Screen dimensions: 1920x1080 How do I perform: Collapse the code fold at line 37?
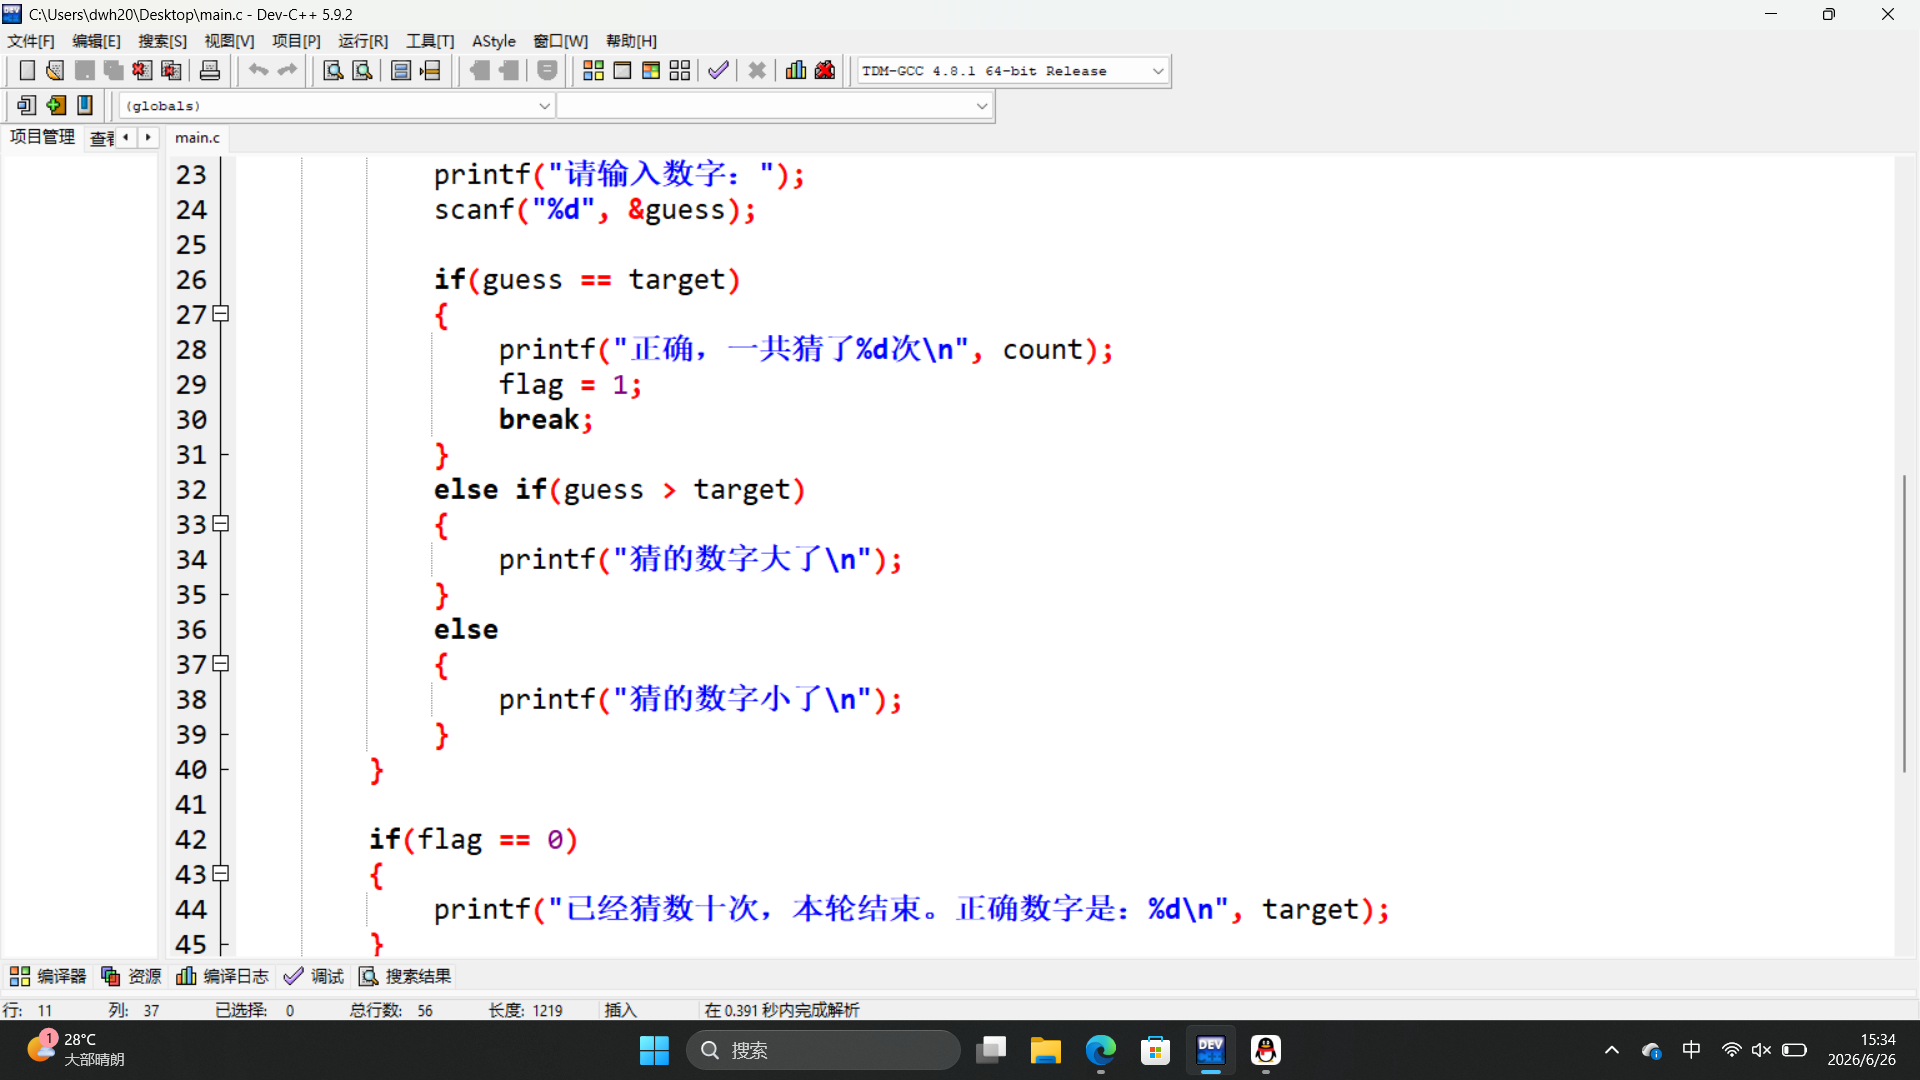tap(221, 664)
